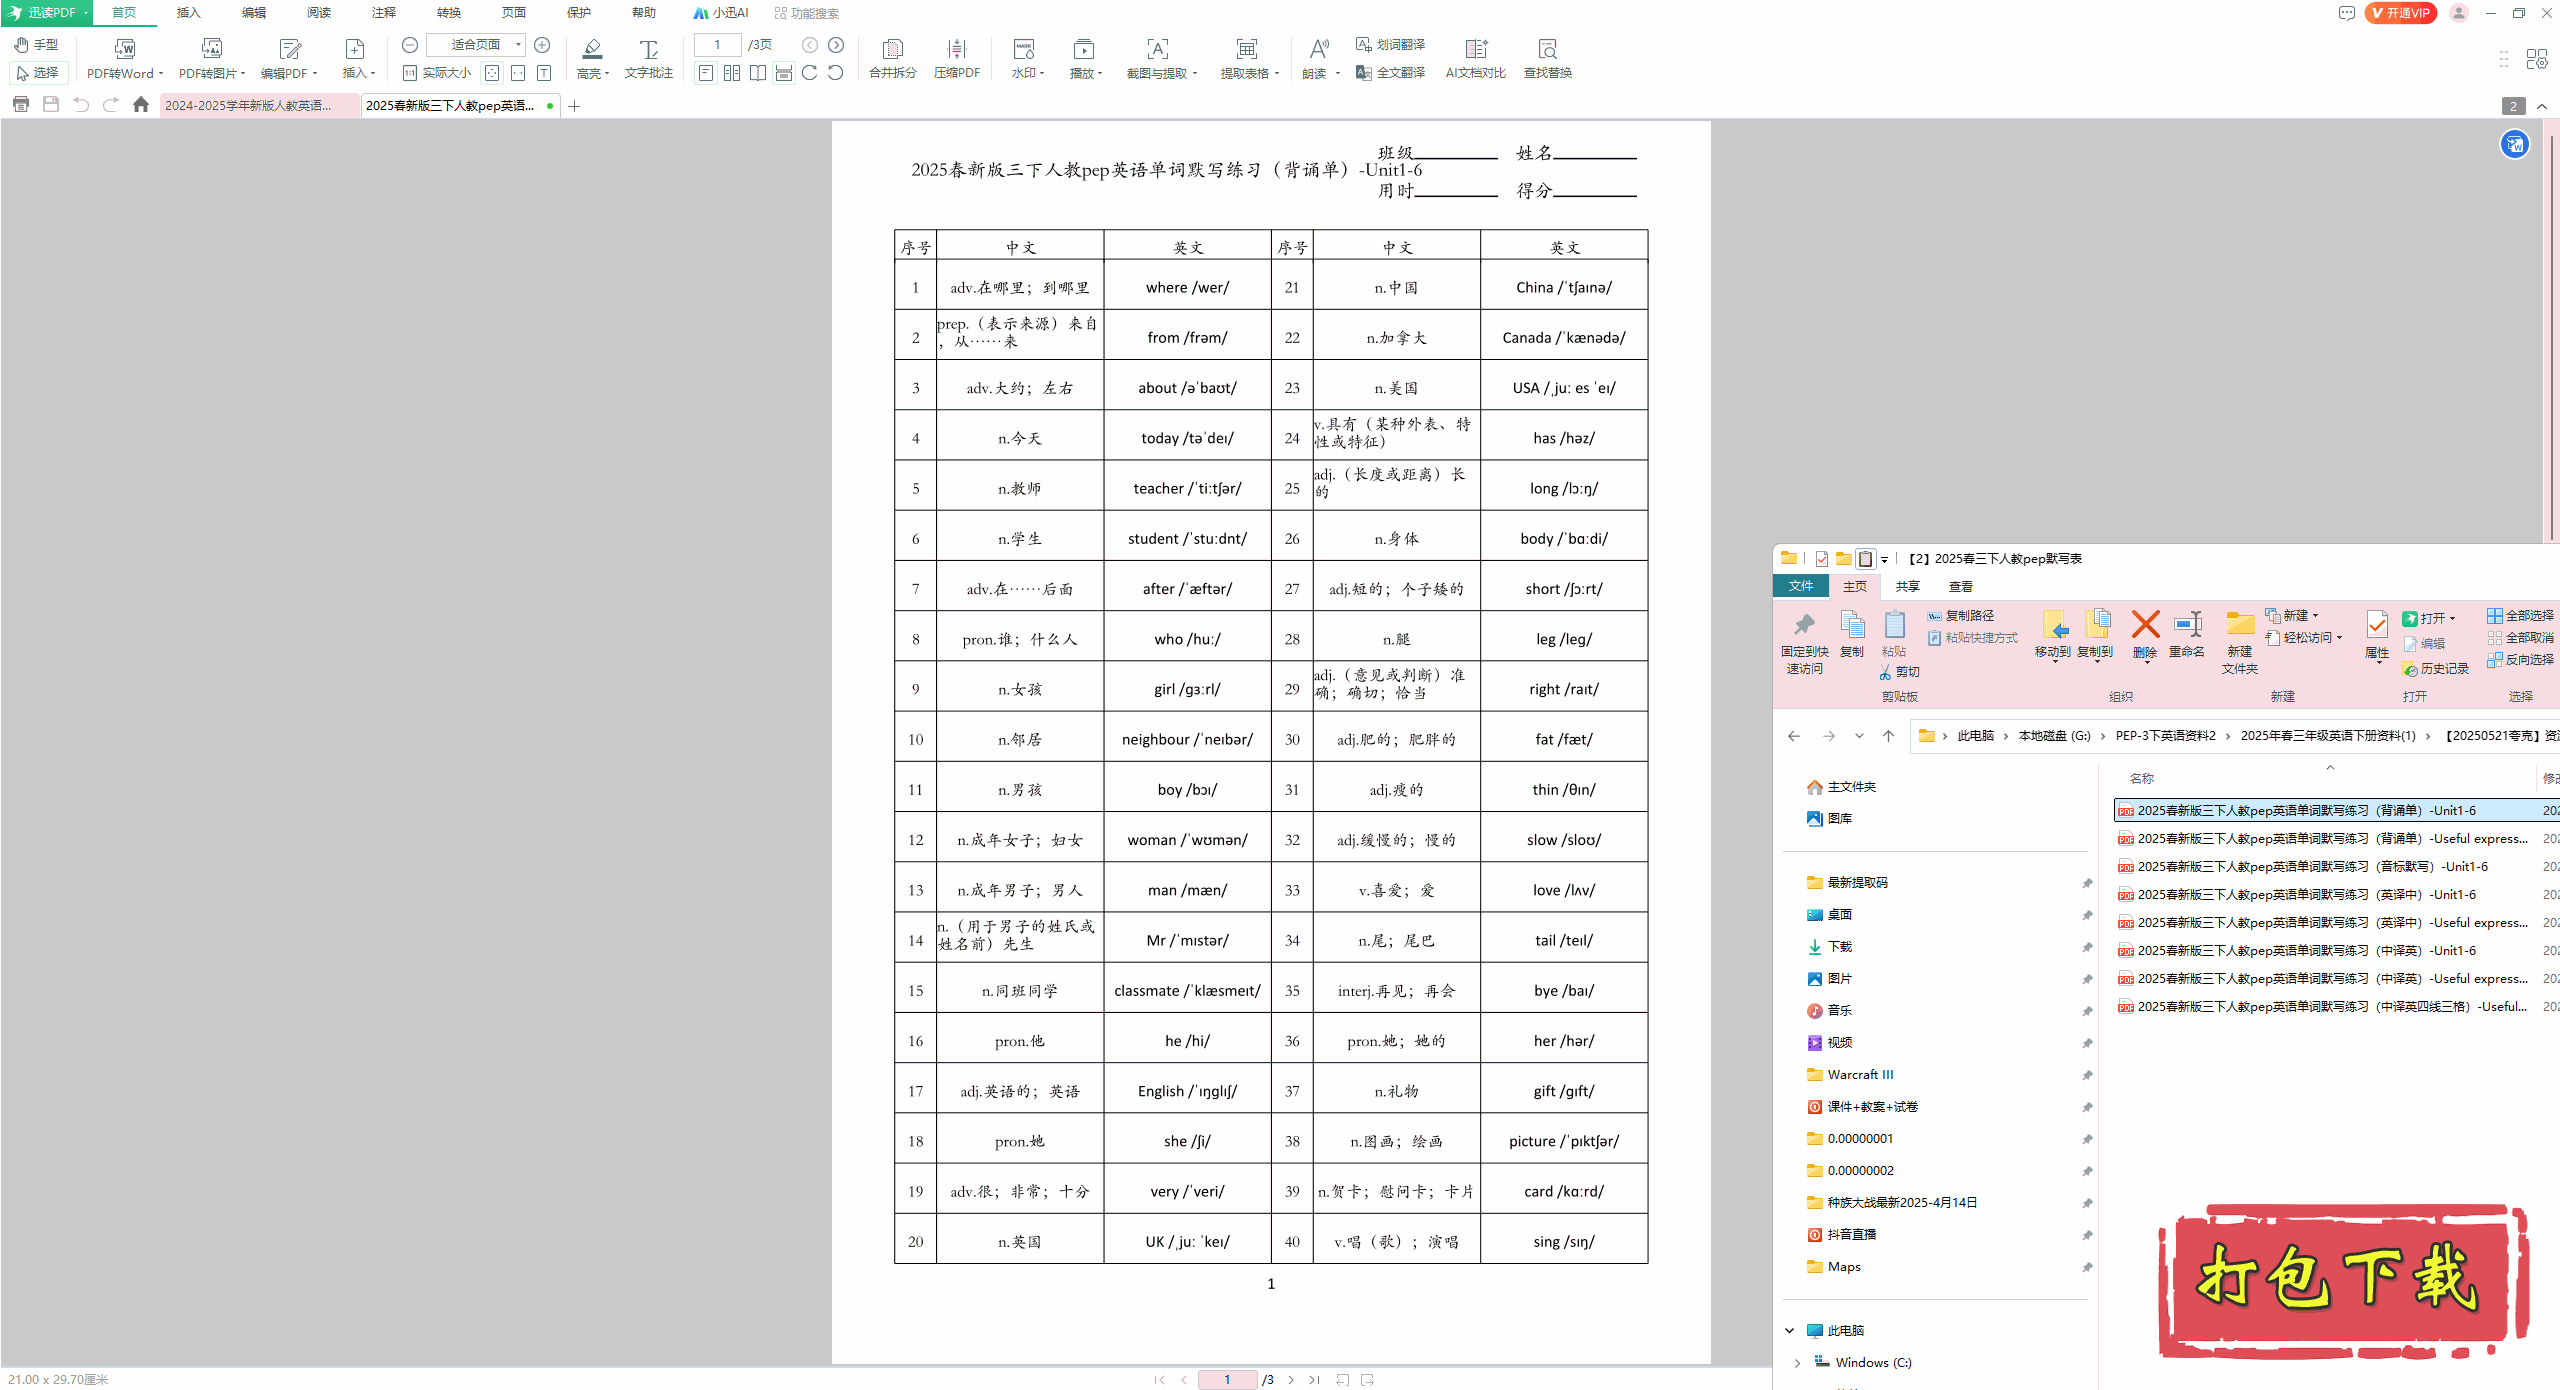2560x1390 pixels.
Task: Click the Open VIP button
Action: click(x=2400, y=13)
